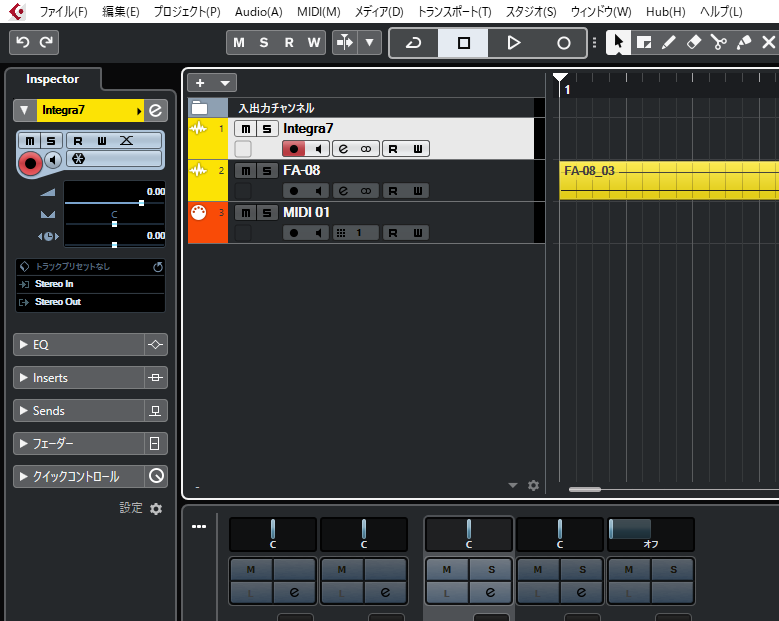Select the Mute X tool
779x621 pixels.
tap(768, 42)
